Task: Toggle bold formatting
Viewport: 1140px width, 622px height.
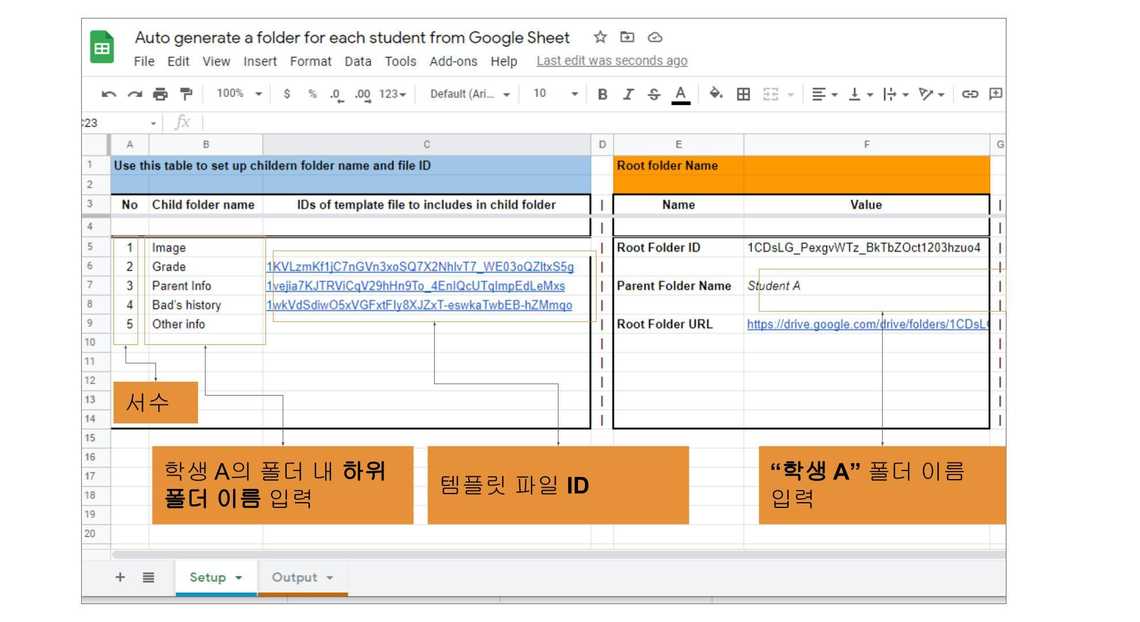Action: point(602,94)
